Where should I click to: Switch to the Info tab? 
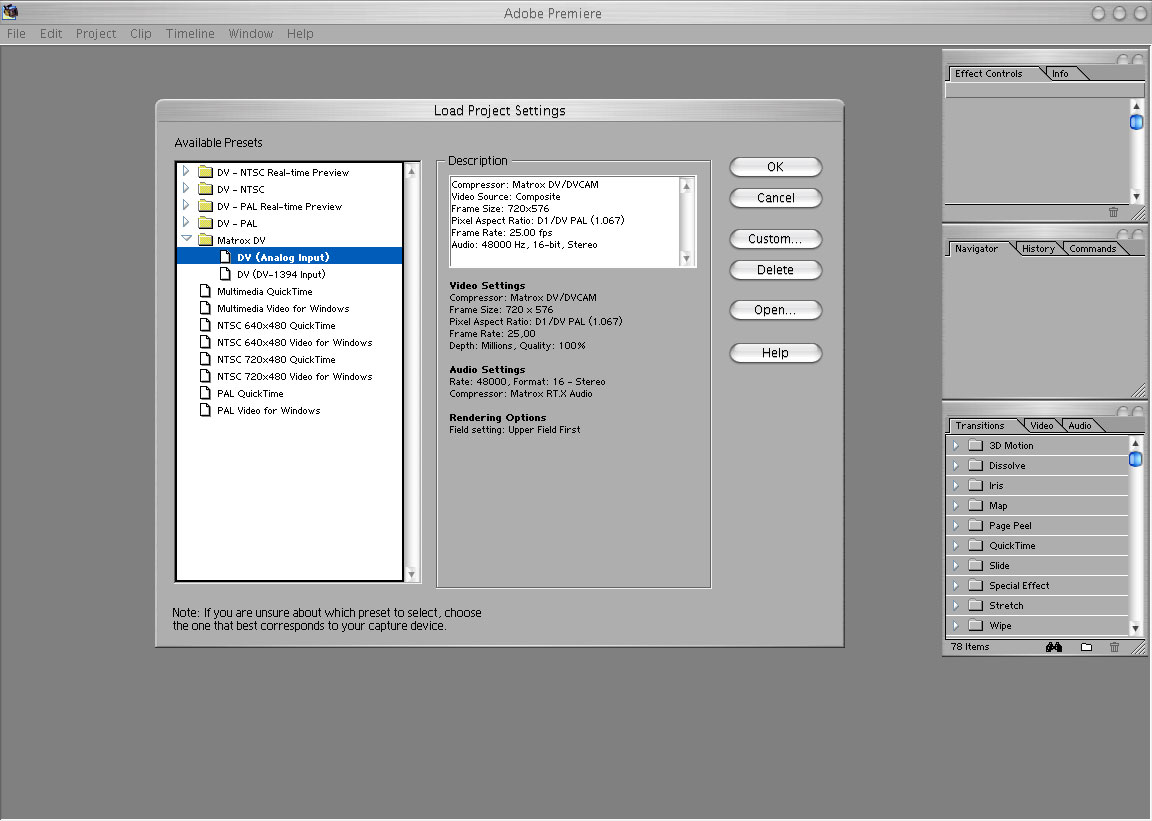(x=1060, y=74)
